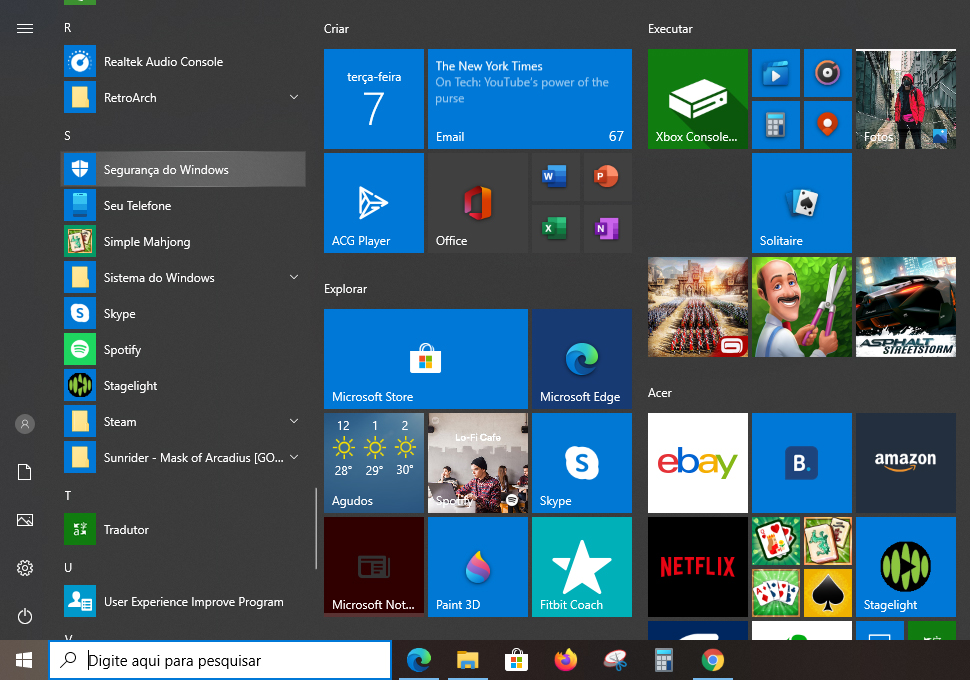The image size is (970, 680).
Task: Open File Explorer from the taskbar
Action: click(468, 660)
